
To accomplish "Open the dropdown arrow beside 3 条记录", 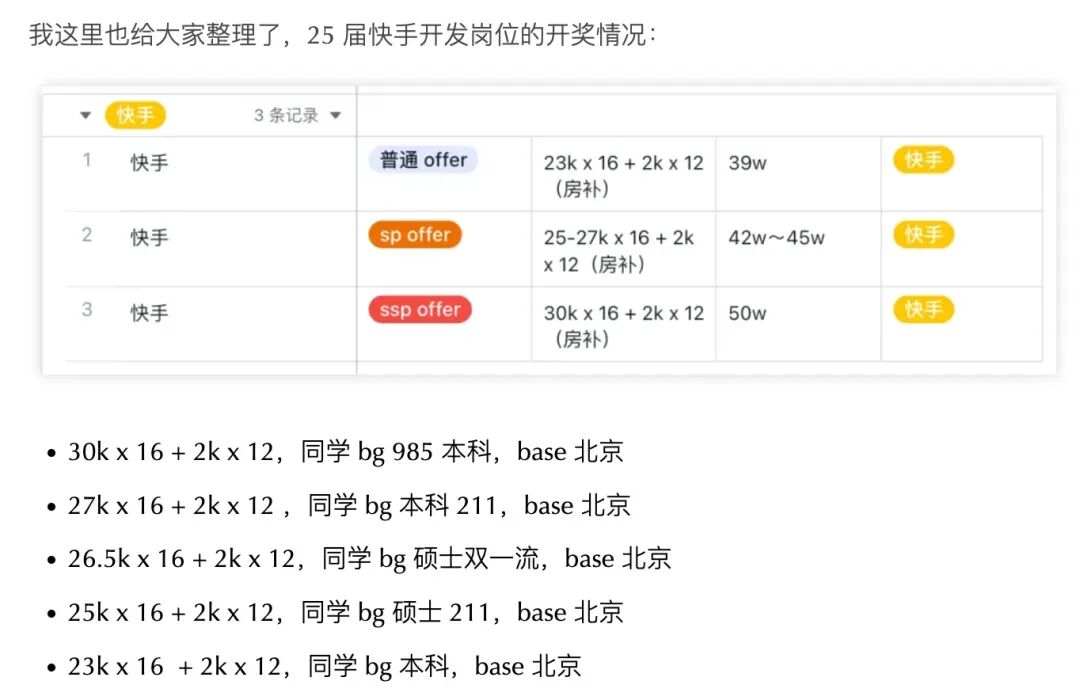I will 337,115.
